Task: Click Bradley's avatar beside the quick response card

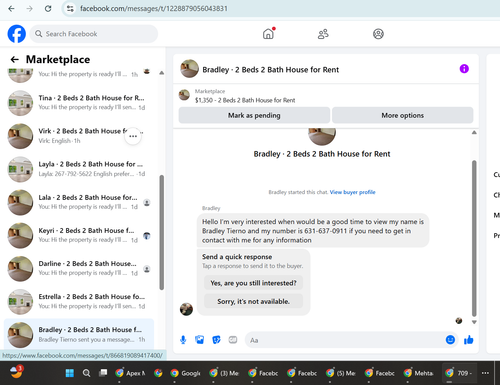Action: [186, 309]
